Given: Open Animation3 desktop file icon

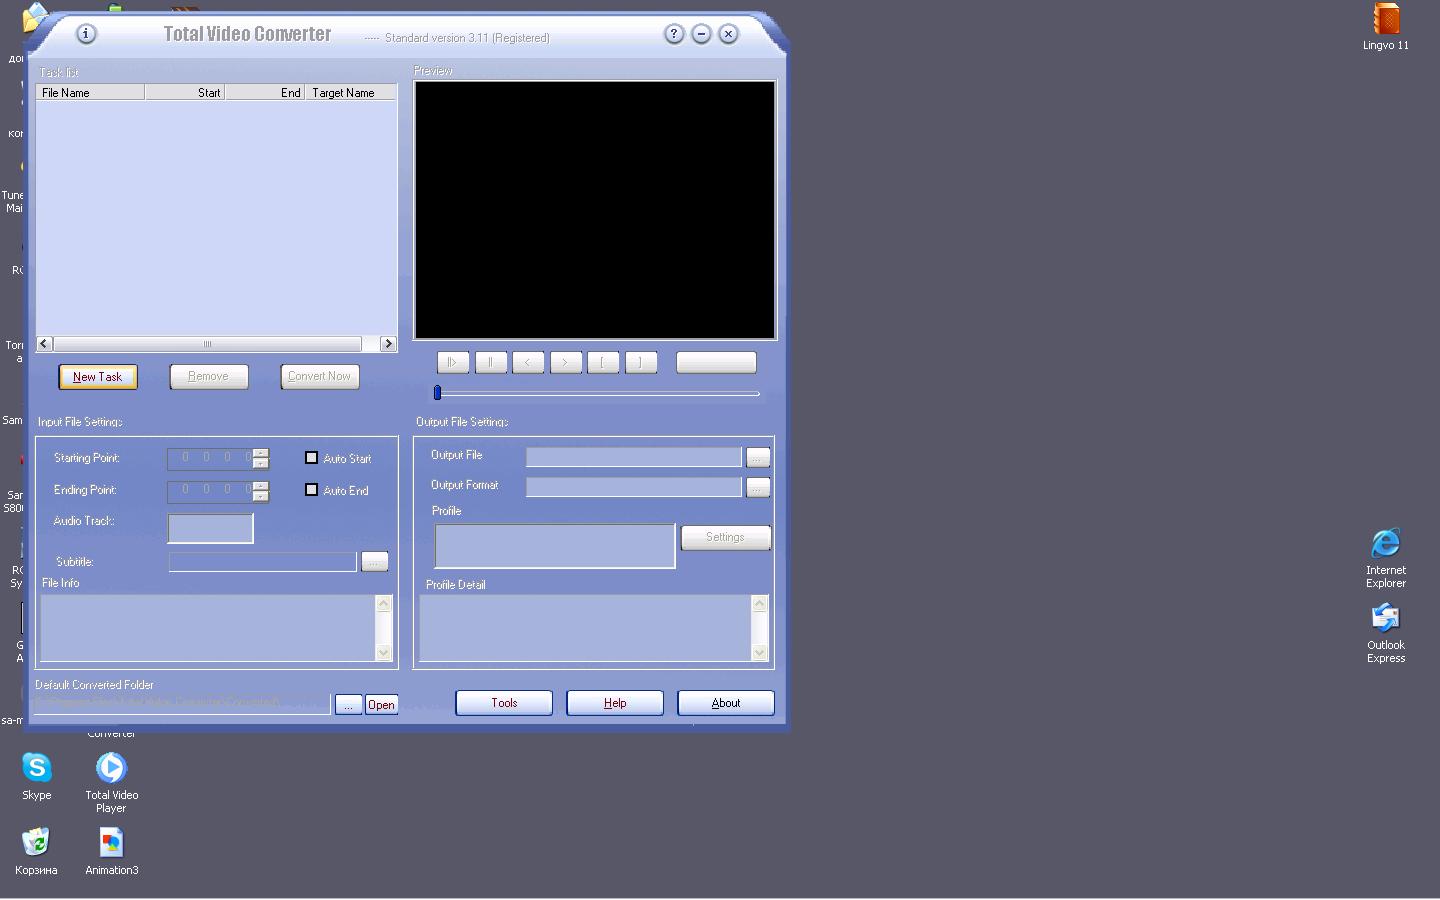Looking at the screenshot, I should point(111,852).
